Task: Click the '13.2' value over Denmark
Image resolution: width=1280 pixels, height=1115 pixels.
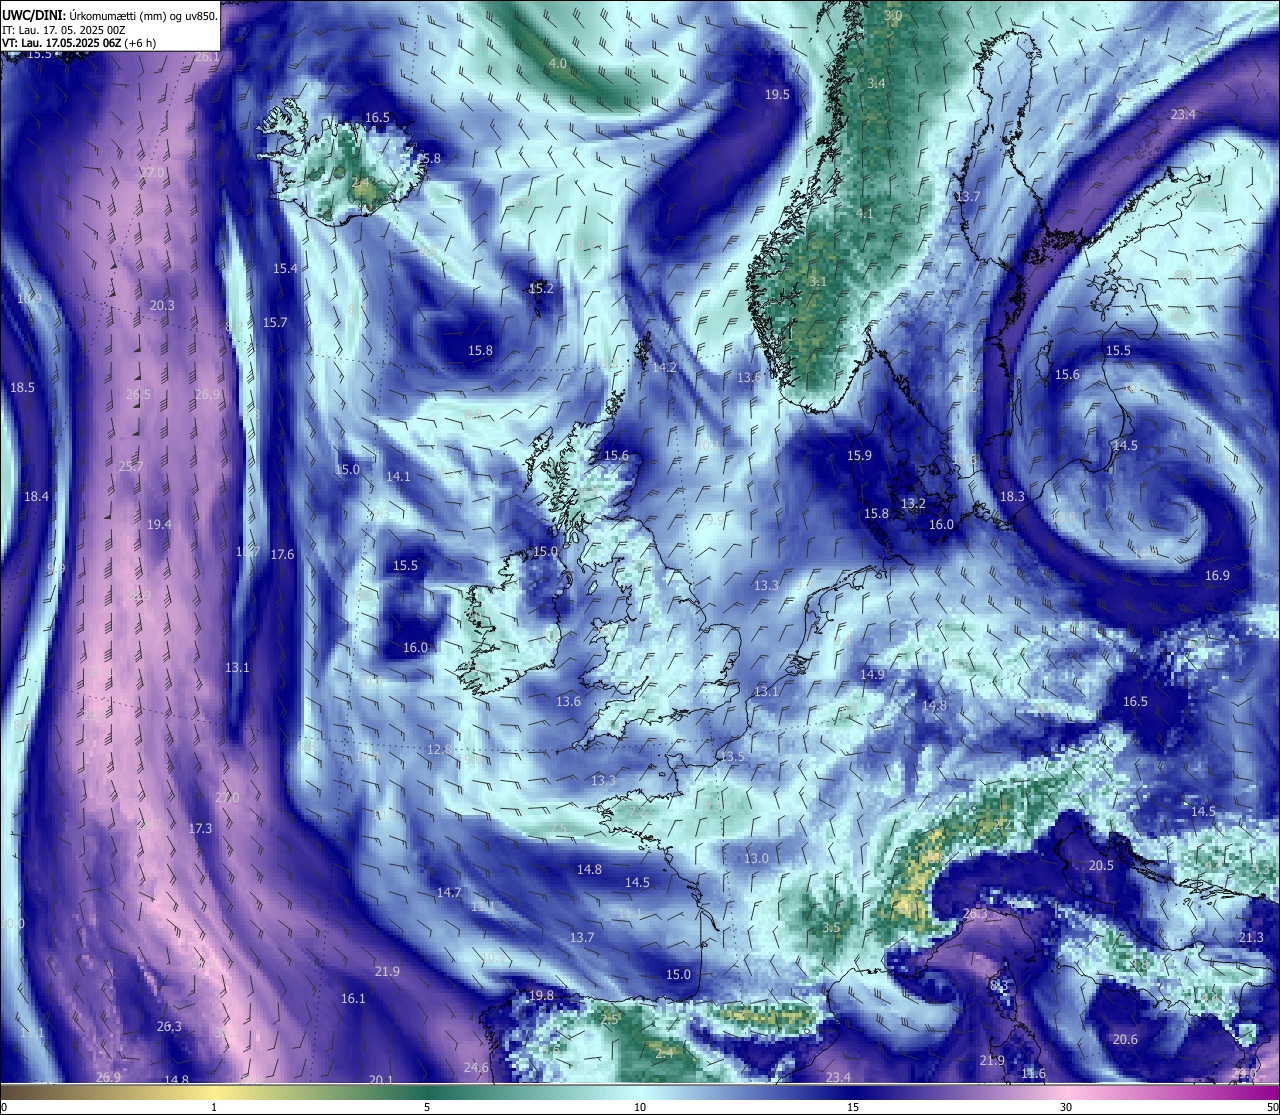Action: pyautogui.click(x=913, y=503)
